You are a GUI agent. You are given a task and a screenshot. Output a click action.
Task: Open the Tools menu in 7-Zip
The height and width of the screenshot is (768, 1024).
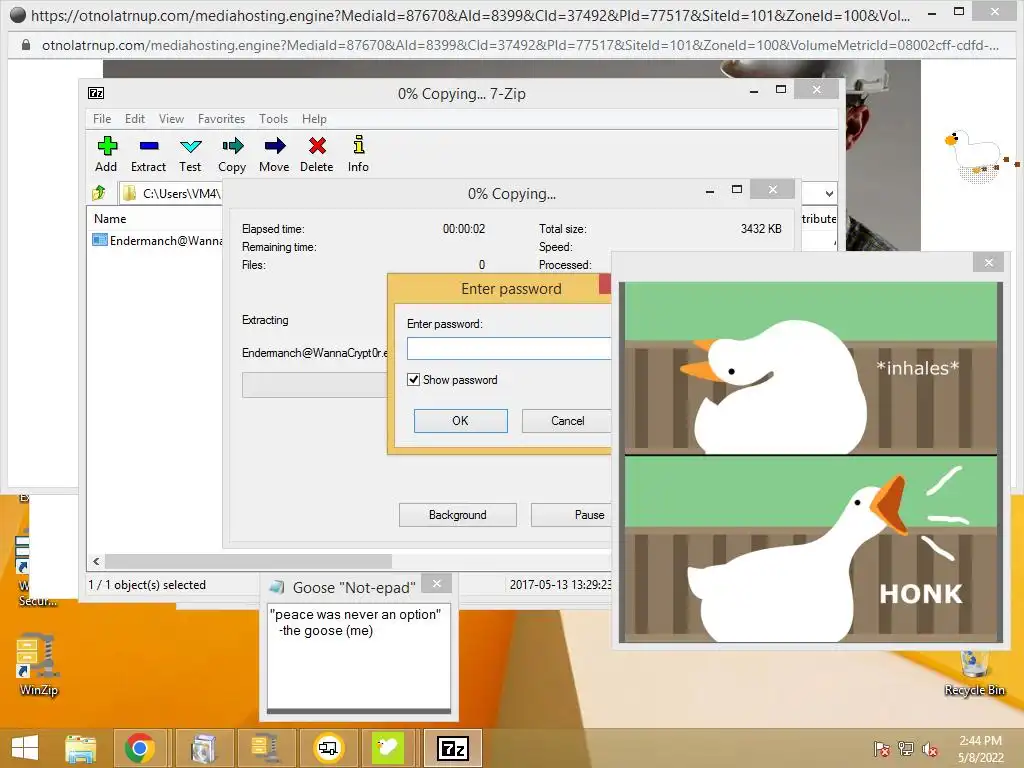[273, 119]
